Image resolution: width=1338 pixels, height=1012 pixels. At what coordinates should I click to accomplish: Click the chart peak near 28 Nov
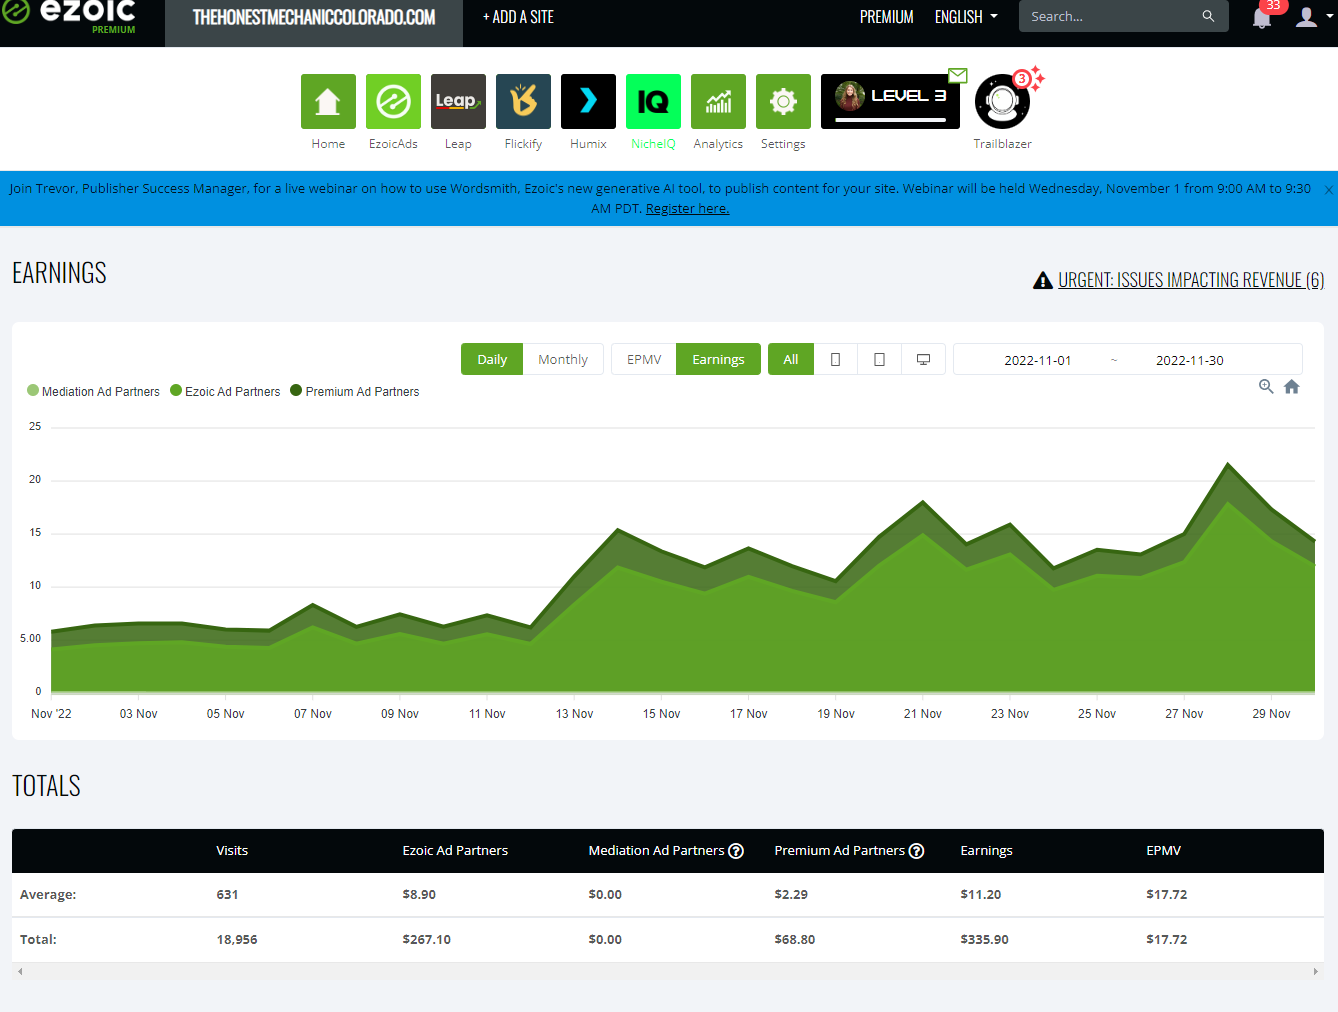1228,464
